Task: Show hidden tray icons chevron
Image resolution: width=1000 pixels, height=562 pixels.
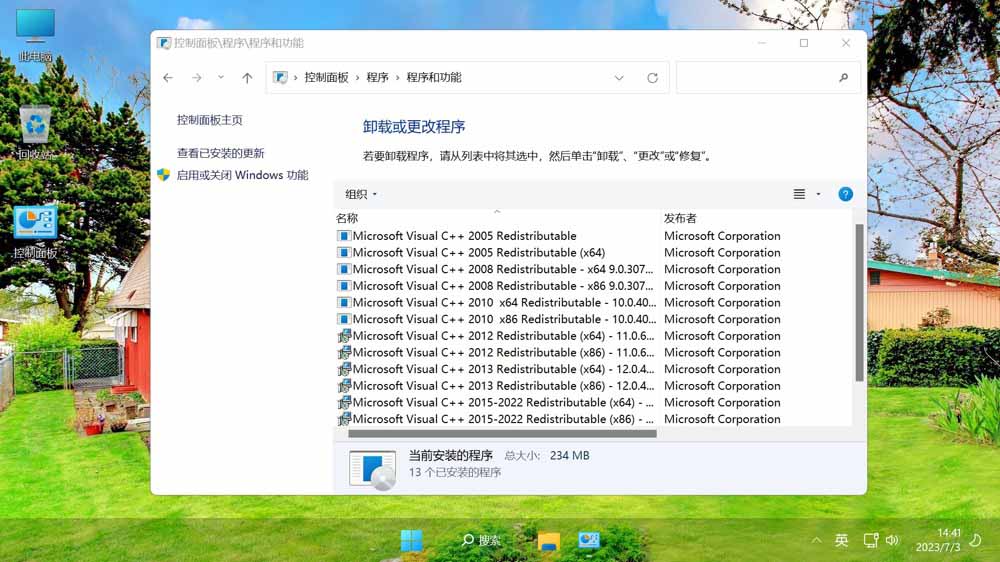Action: tap(816, 540)
